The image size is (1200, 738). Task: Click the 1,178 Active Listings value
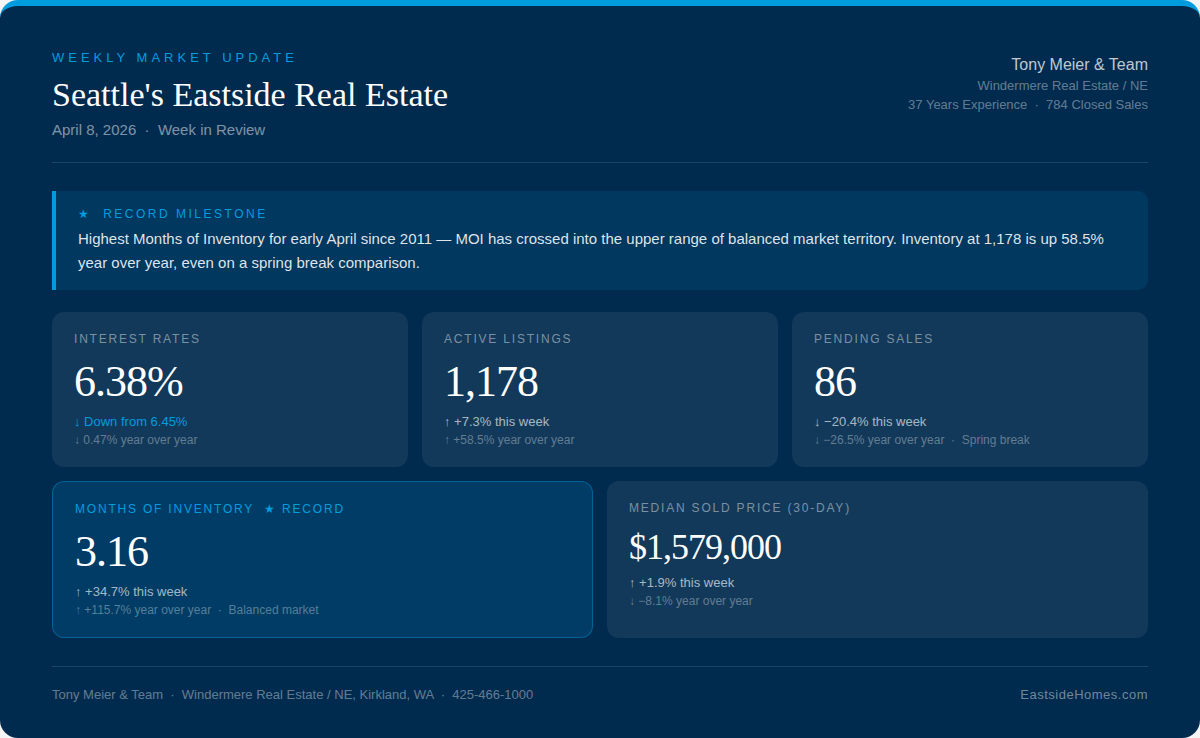(491, 382)
